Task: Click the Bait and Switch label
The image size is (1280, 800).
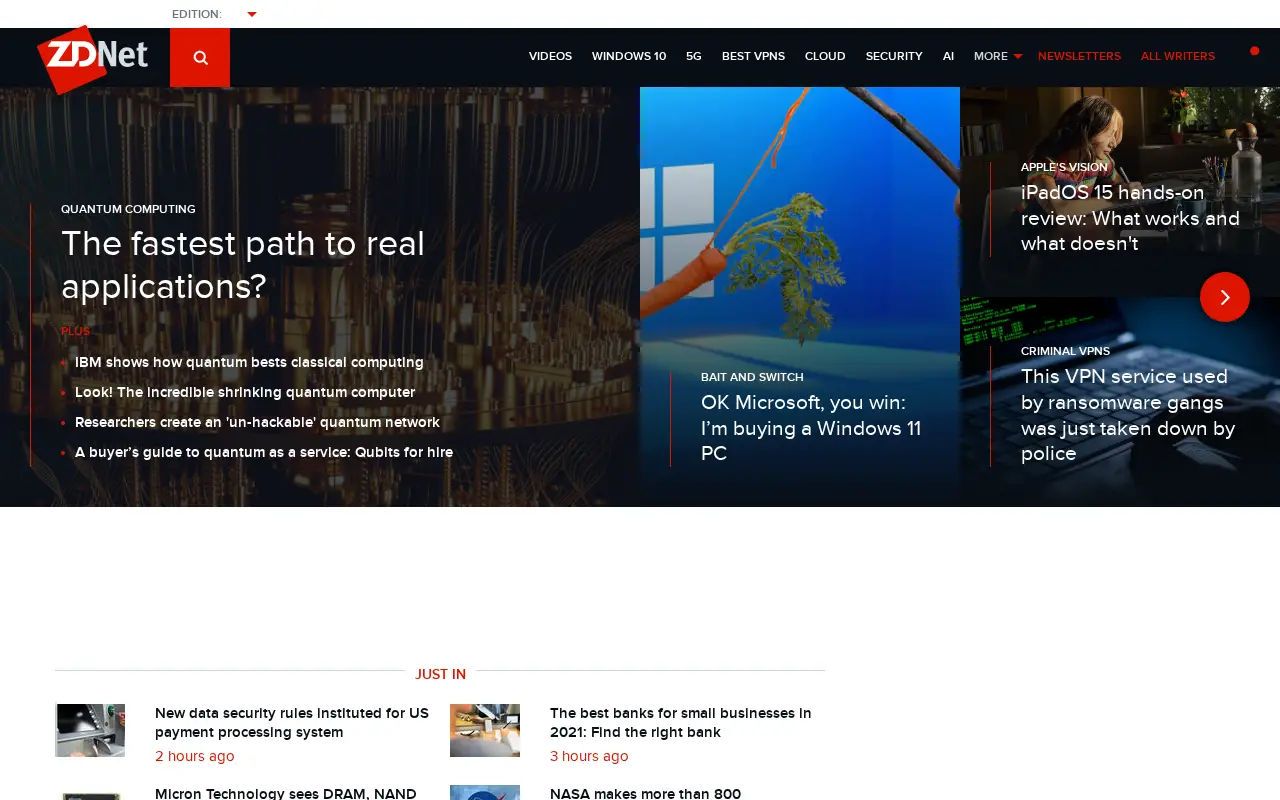Action: tap(752, 377)
